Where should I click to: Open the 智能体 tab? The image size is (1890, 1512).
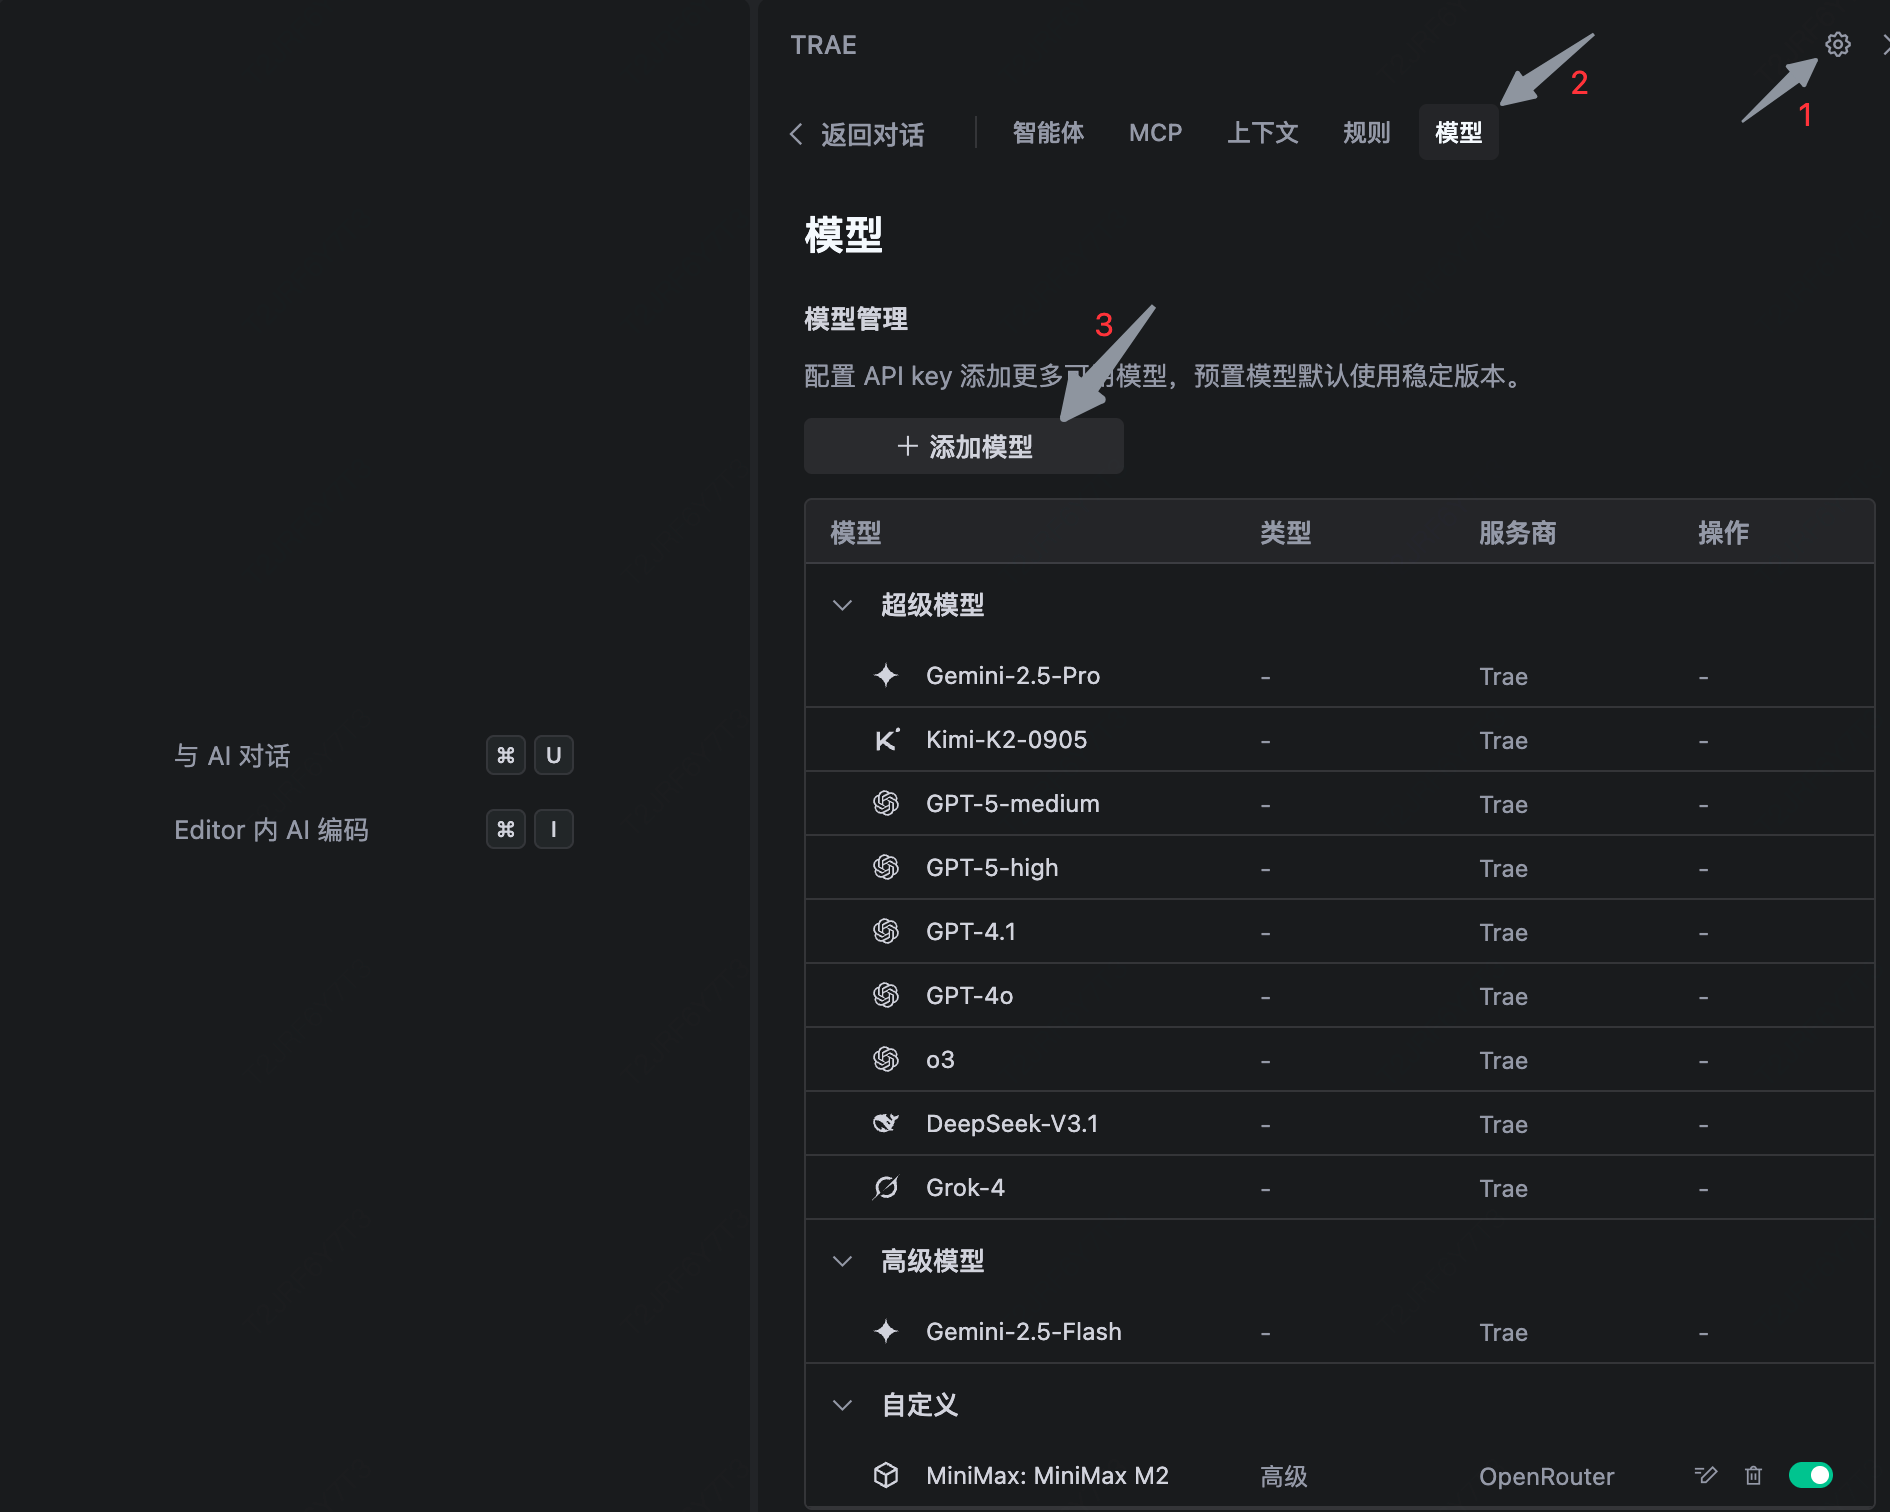pyautogui.click(x=1048, y=133)
